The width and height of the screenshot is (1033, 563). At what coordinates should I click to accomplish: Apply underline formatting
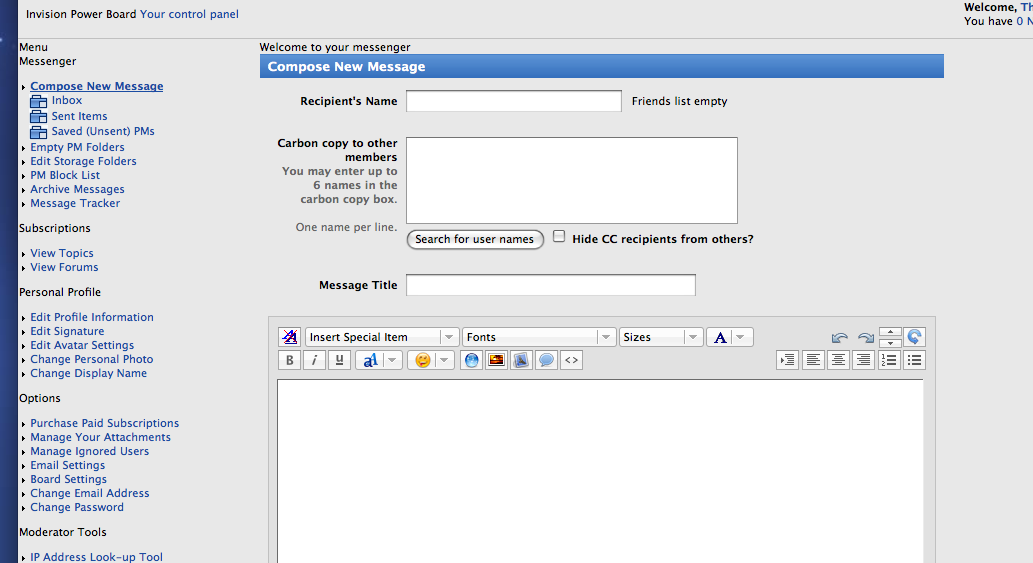click(x=339, y=360)
